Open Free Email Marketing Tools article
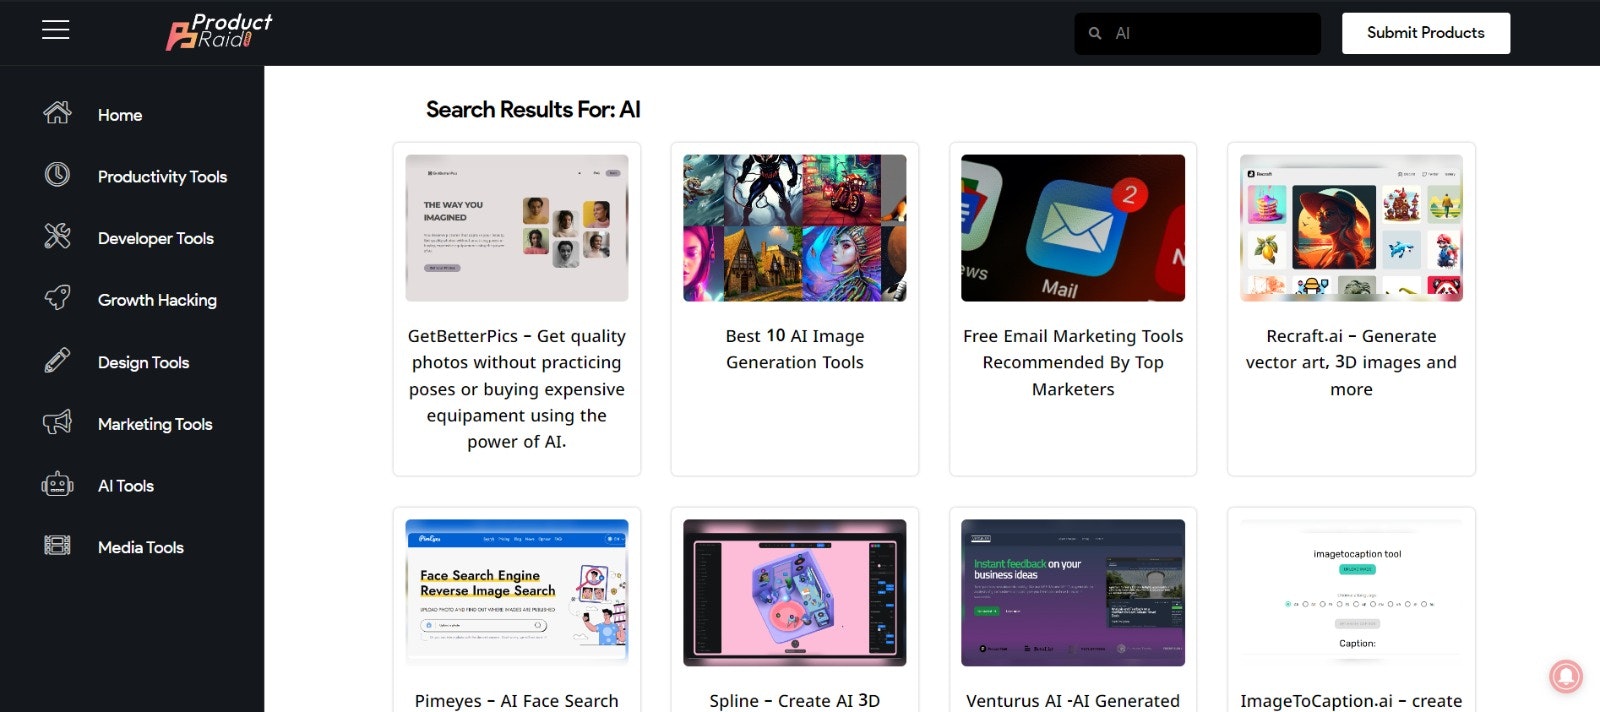The height and width of the screenshot is (712, 1600). click(x=1073, y=362)
